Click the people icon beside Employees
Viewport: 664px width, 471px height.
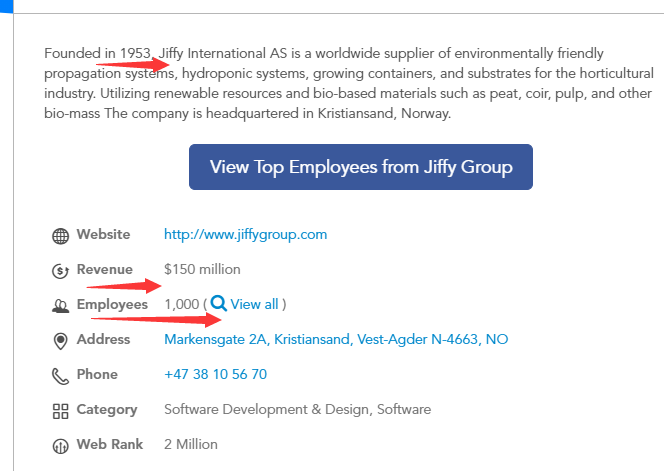[61, 306]
